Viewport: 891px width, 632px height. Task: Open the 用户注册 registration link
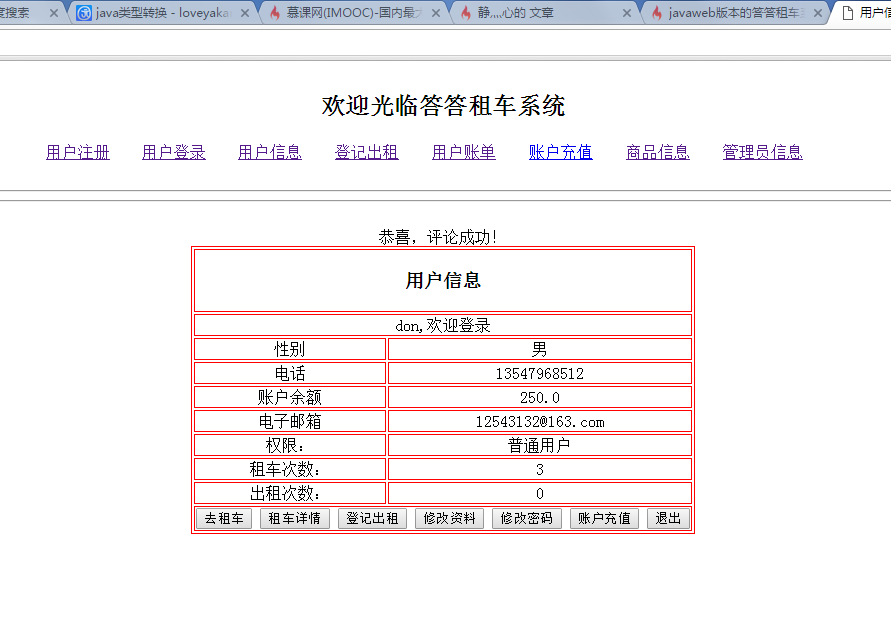[78, 151]
